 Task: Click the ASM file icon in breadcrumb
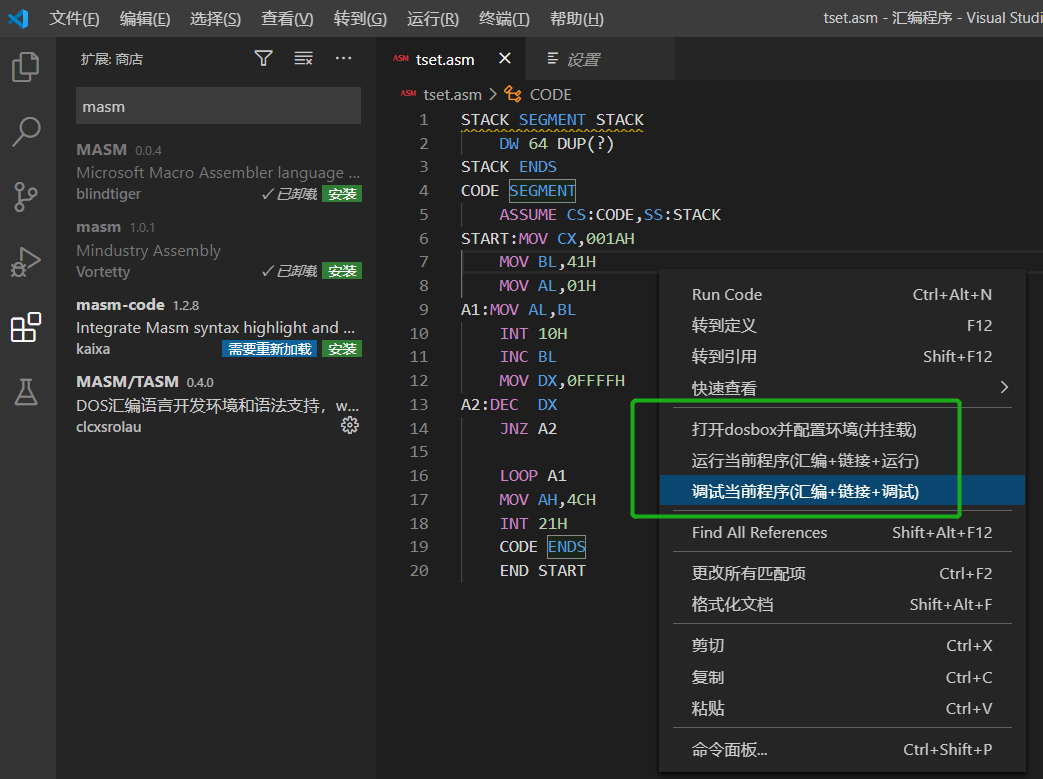(408, 94)
